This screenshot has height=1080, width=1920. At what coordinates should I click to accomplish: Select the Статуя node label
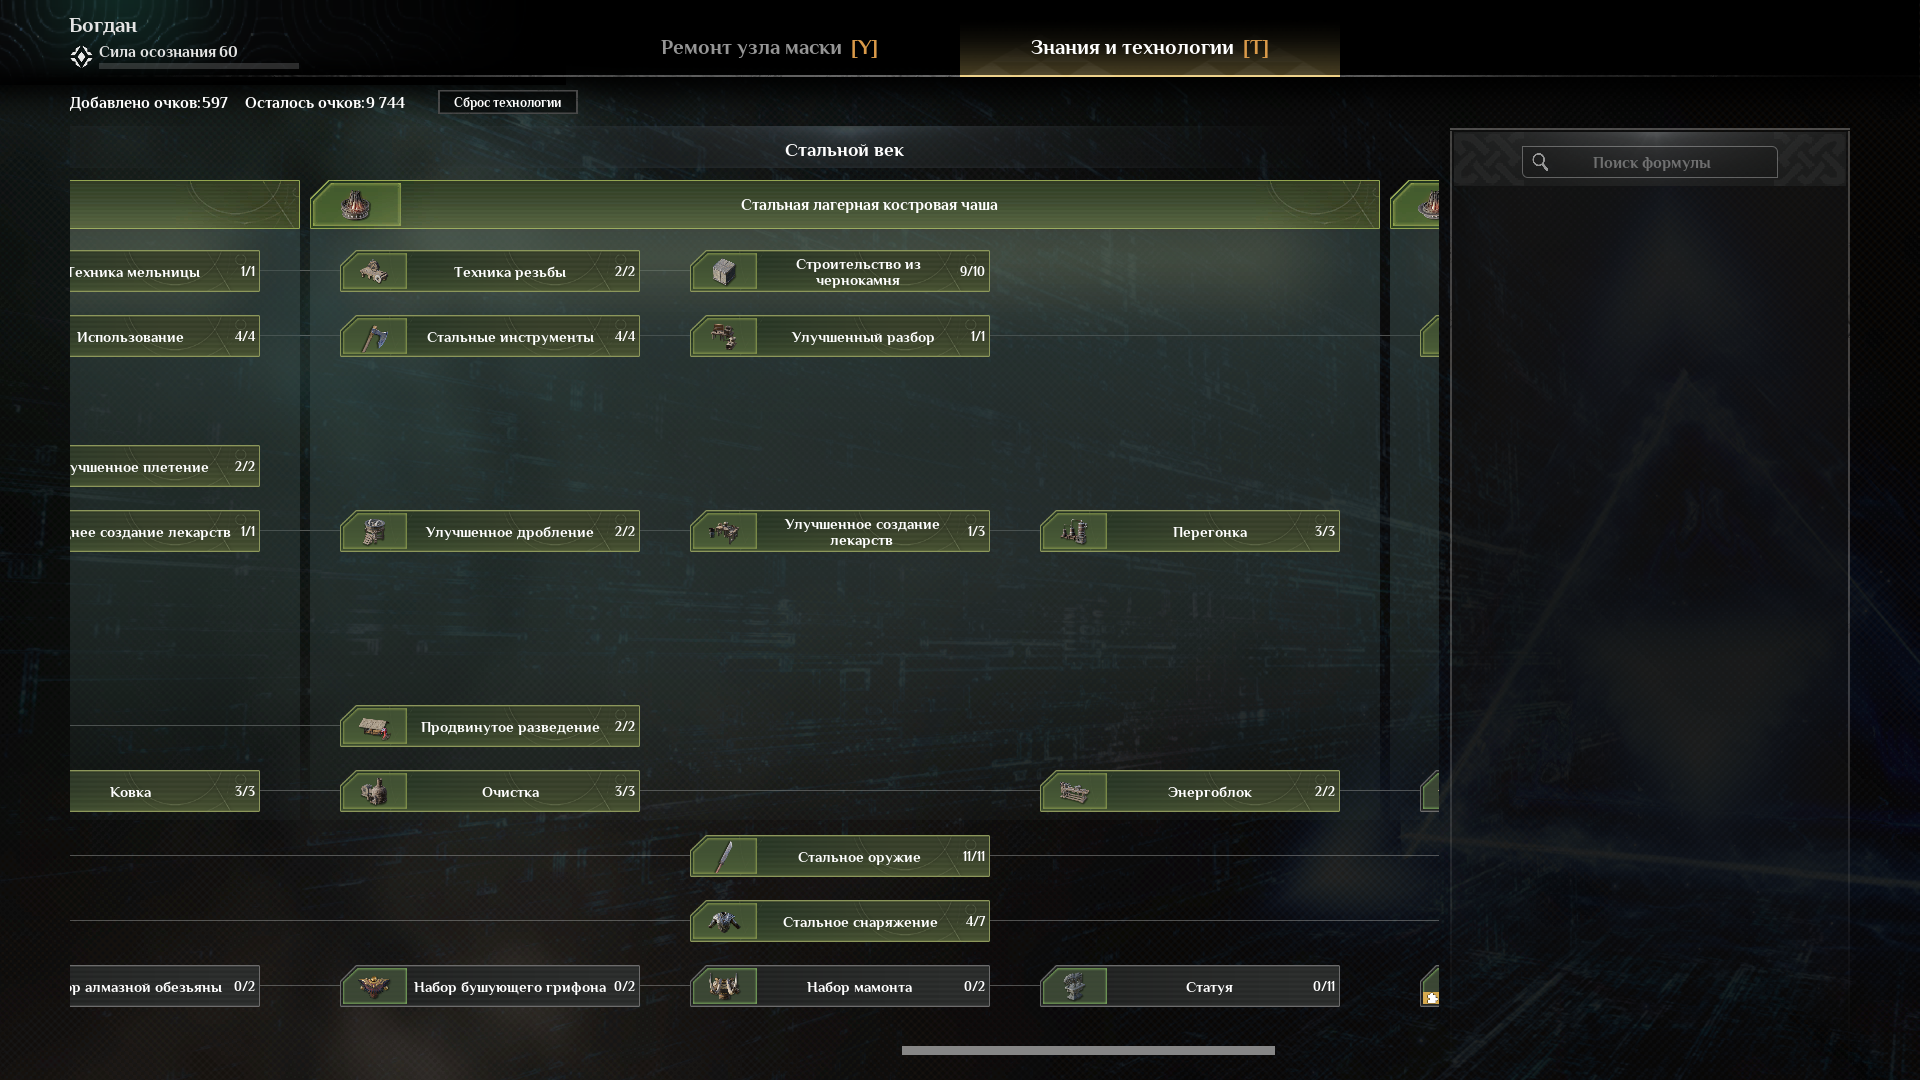tap(1209, 987)
